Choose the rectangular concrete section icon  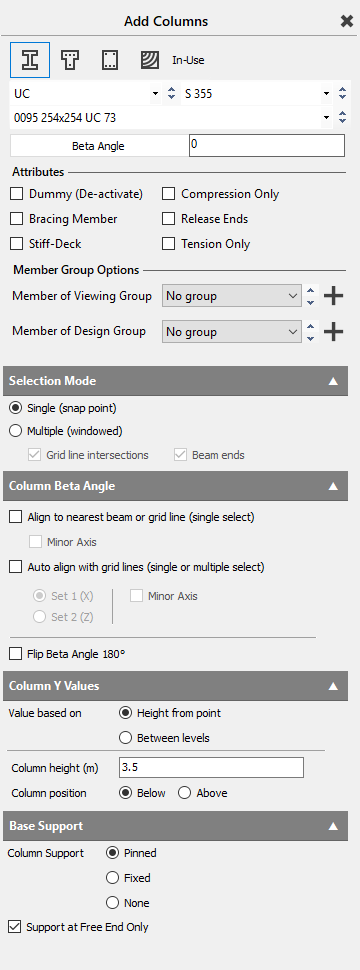tap(109, 60)
